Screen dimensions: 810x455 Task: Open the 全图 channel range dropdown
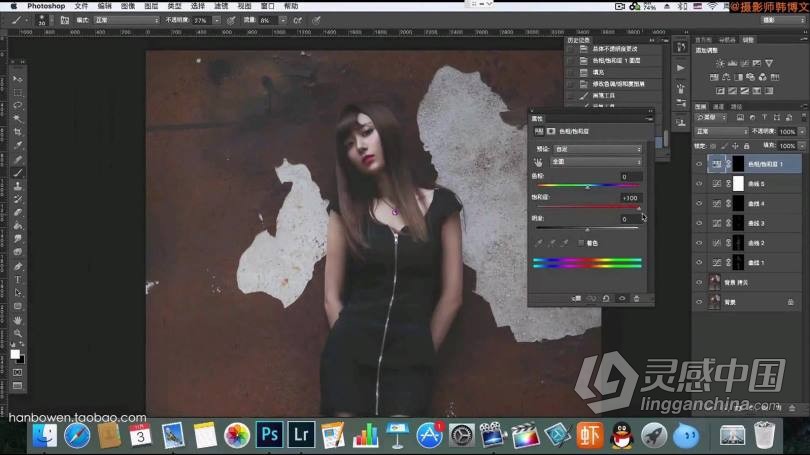click(596, 162)
